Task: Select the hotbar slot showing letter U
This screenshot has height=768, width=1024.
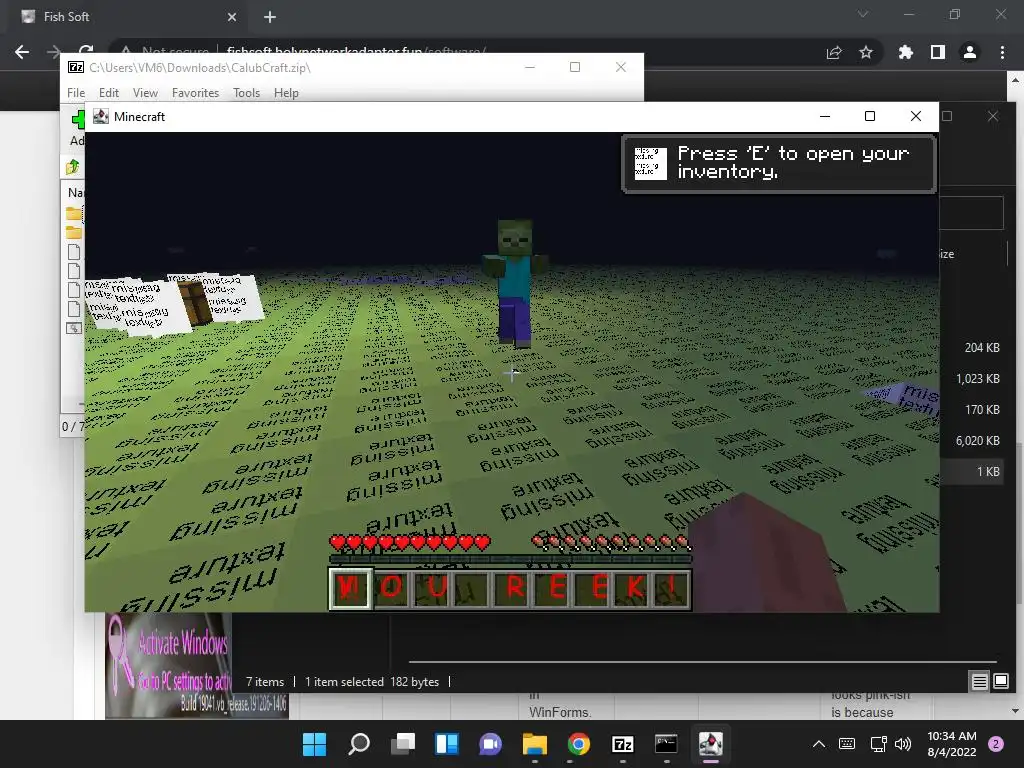Action: 432,588
